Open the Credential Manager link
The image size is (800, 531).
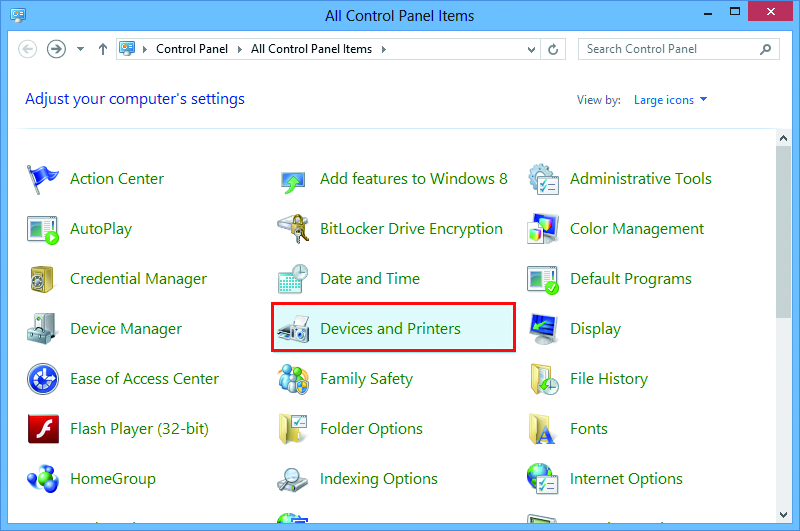pos(138,279)
